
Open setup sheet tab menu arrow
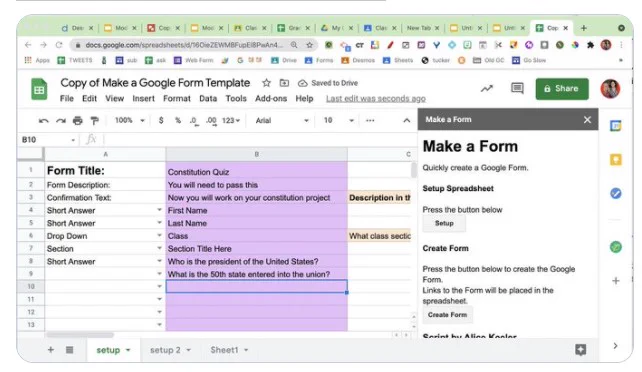tap(128, 350)
